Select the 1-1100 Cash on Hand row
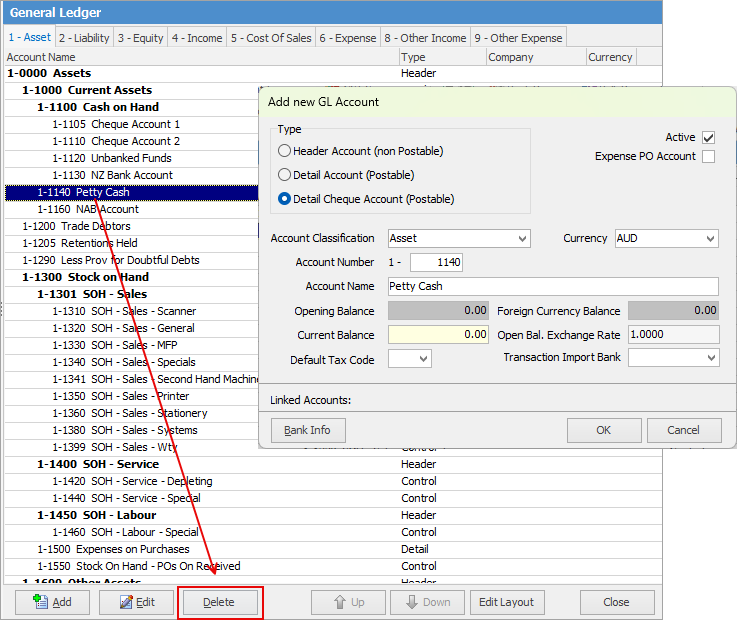This screenshot has width=737, height=620. 132,107
